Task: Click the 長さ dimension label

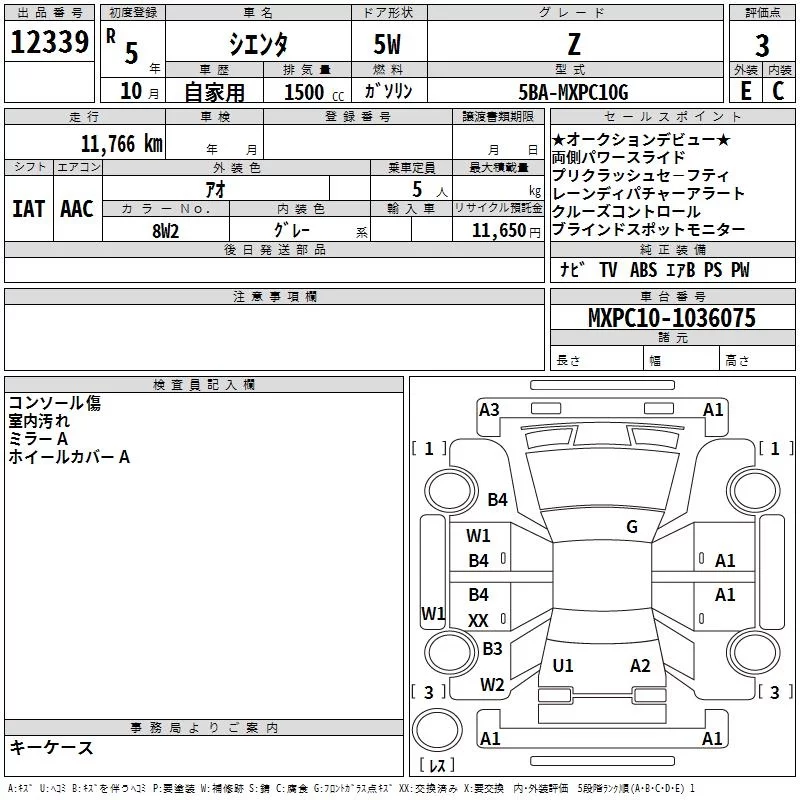Action: pyautogui.click(x=568, y=360)
